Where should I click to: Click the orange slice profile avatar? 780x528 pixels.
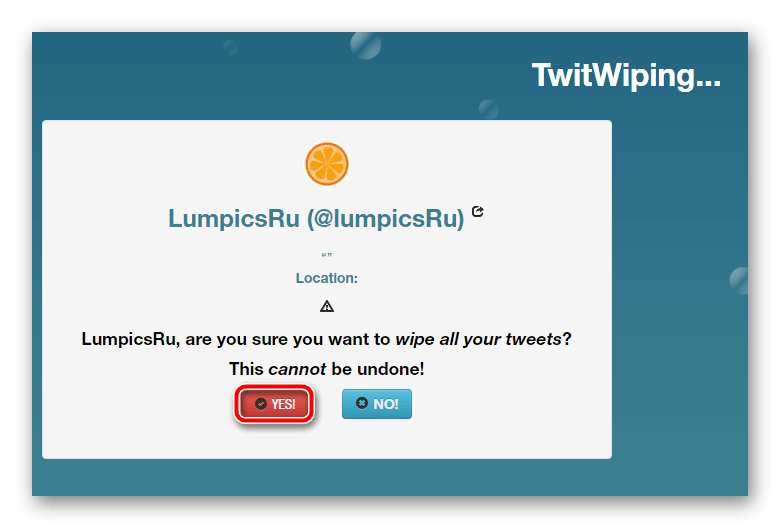[327, 164]
